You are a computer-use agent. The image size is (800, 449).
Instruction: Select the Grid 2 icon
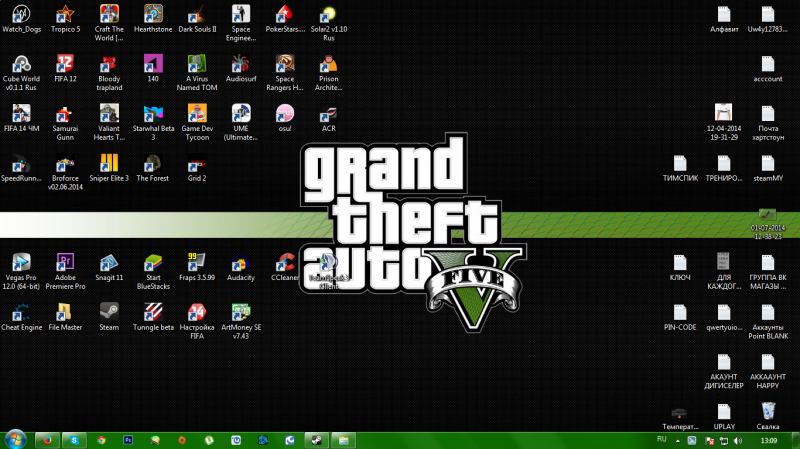tap(197, 167)
